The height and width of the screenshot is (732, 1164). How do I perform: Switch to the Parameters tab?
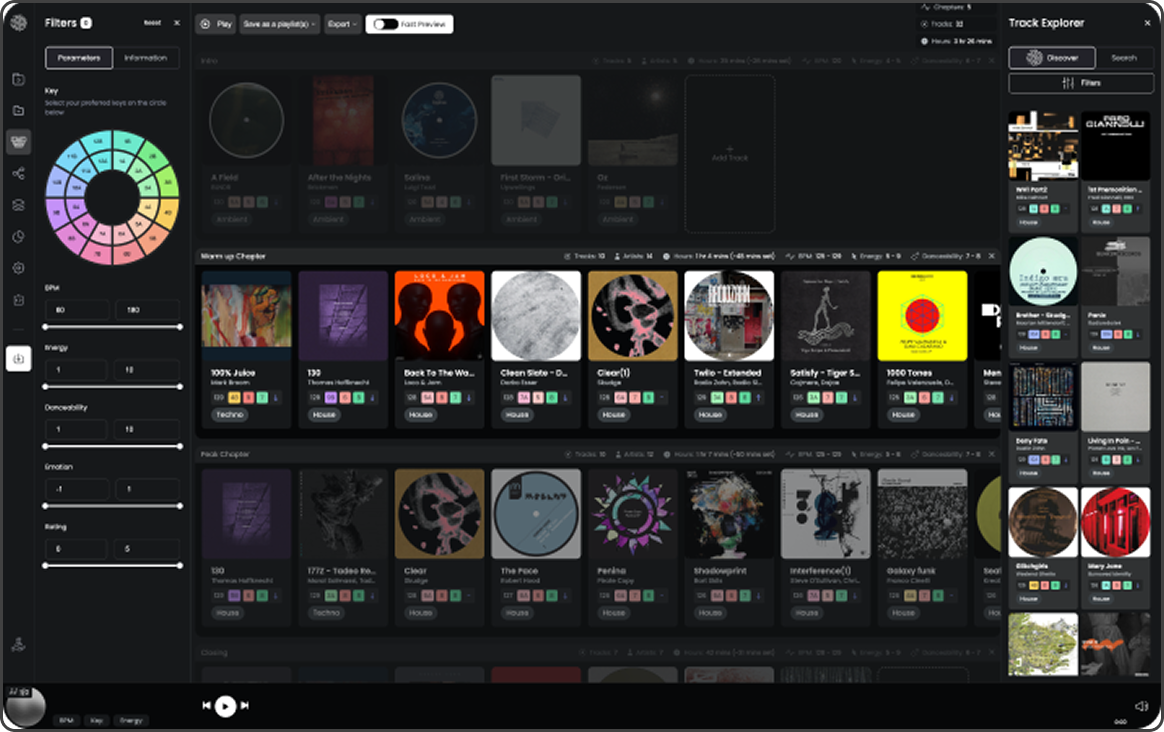79,57
